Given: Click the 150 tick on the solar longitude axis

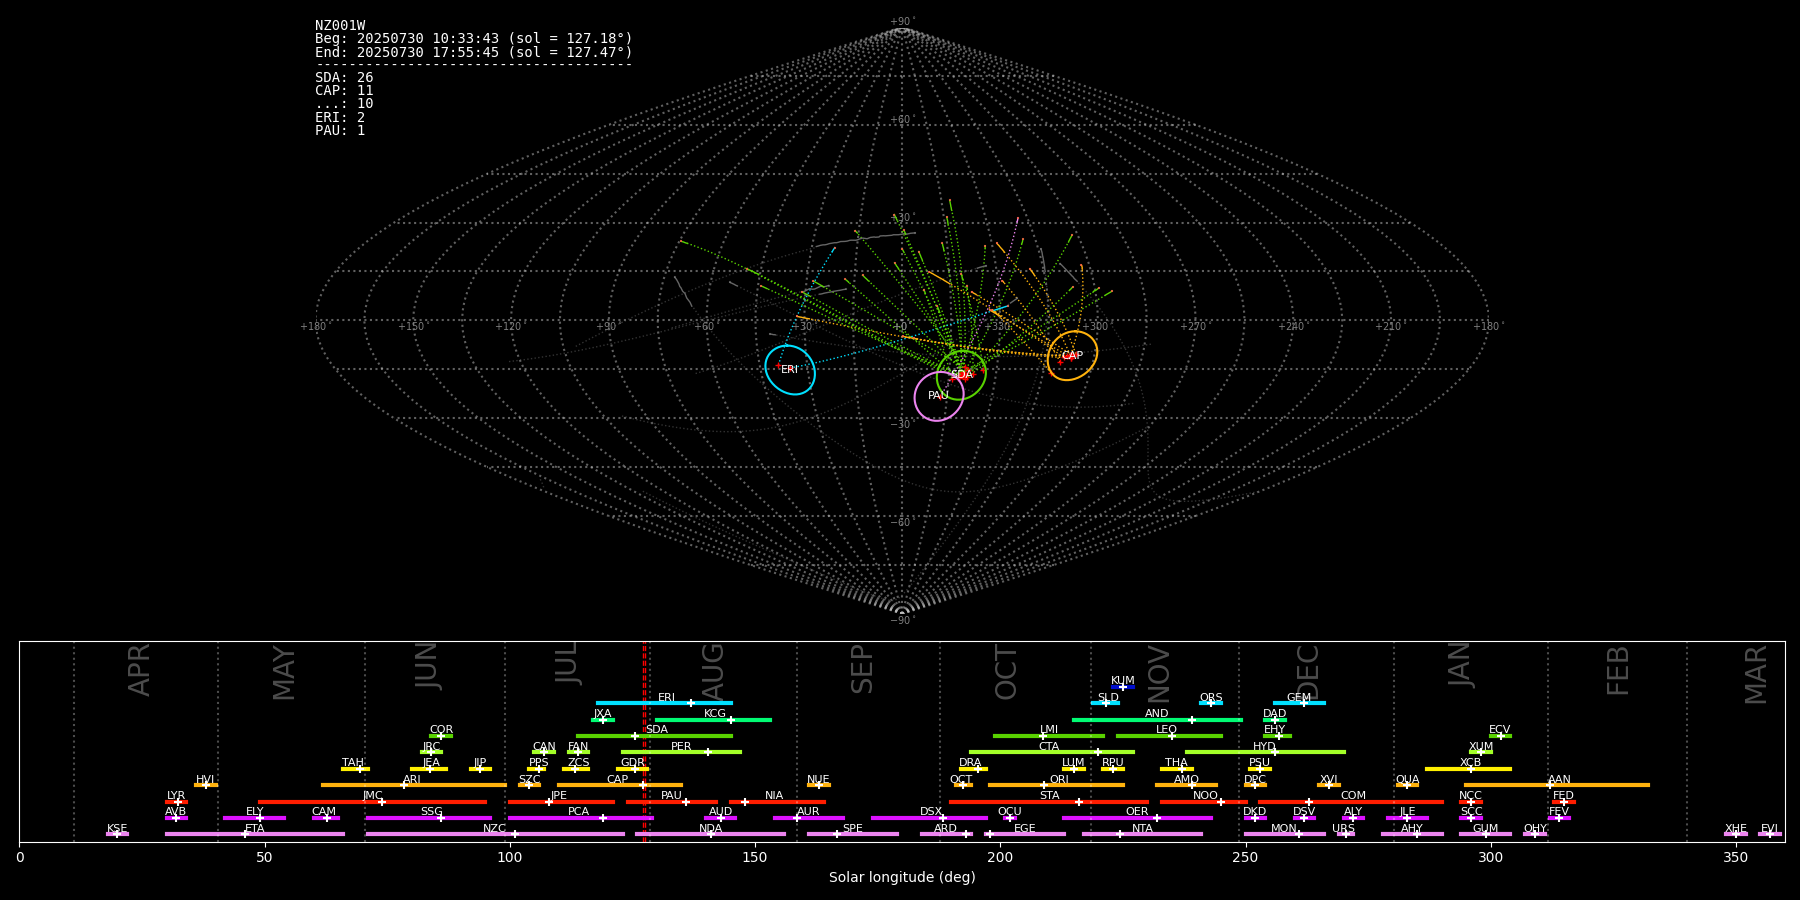Looking at the screenshot, I should click(x=755, y=858).
